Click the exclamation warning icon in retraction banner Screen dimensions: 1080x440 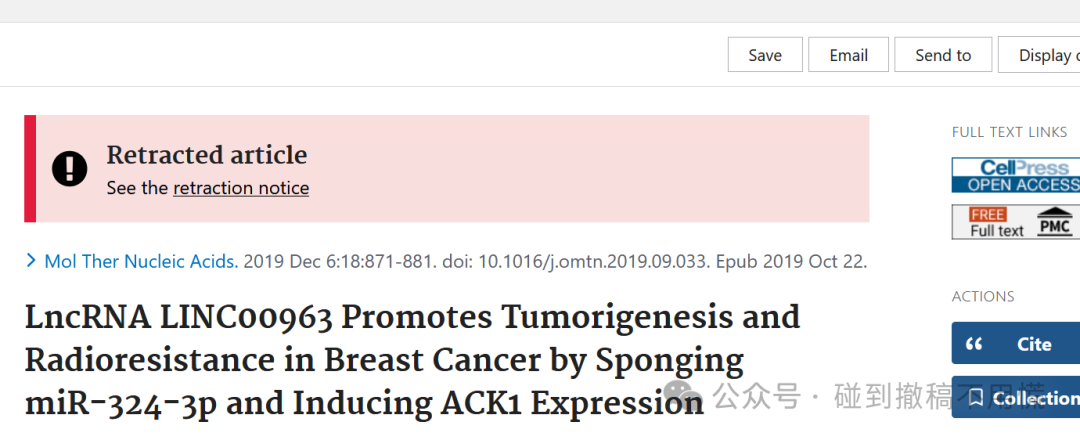pyautogui.click(x=70, y=169)
